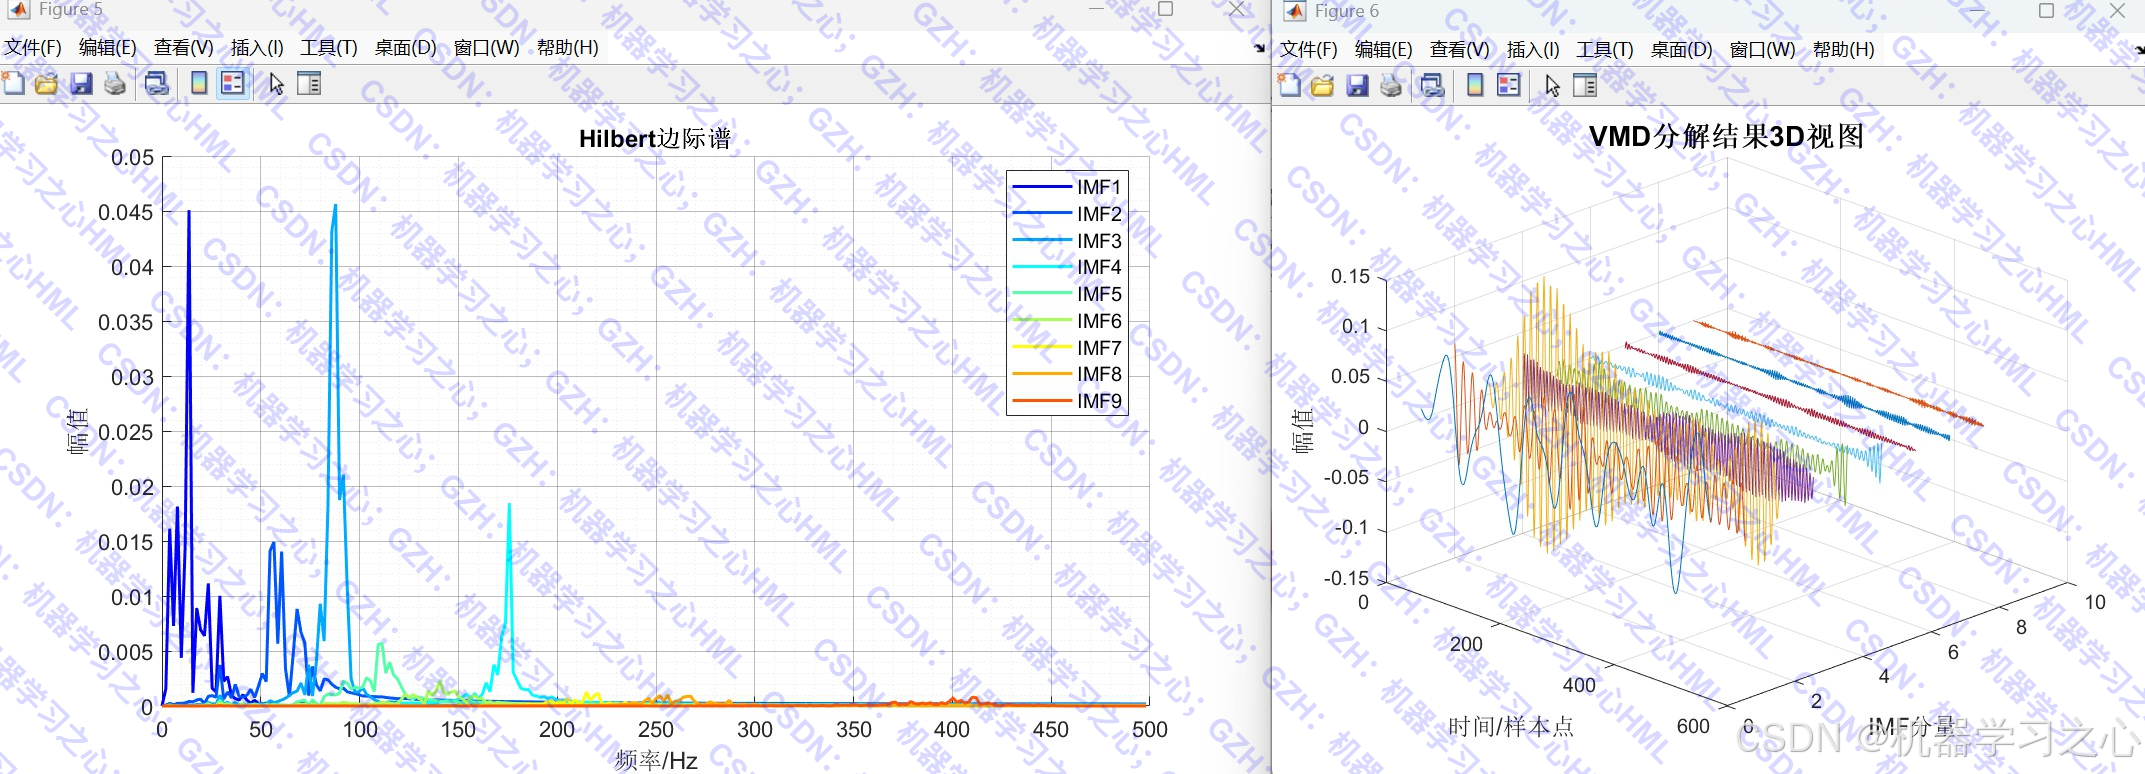Viewport: 2145px width, 774px height.
Task: Click New Figure icon in Figure 6 toolbar
Action: 1289,86
